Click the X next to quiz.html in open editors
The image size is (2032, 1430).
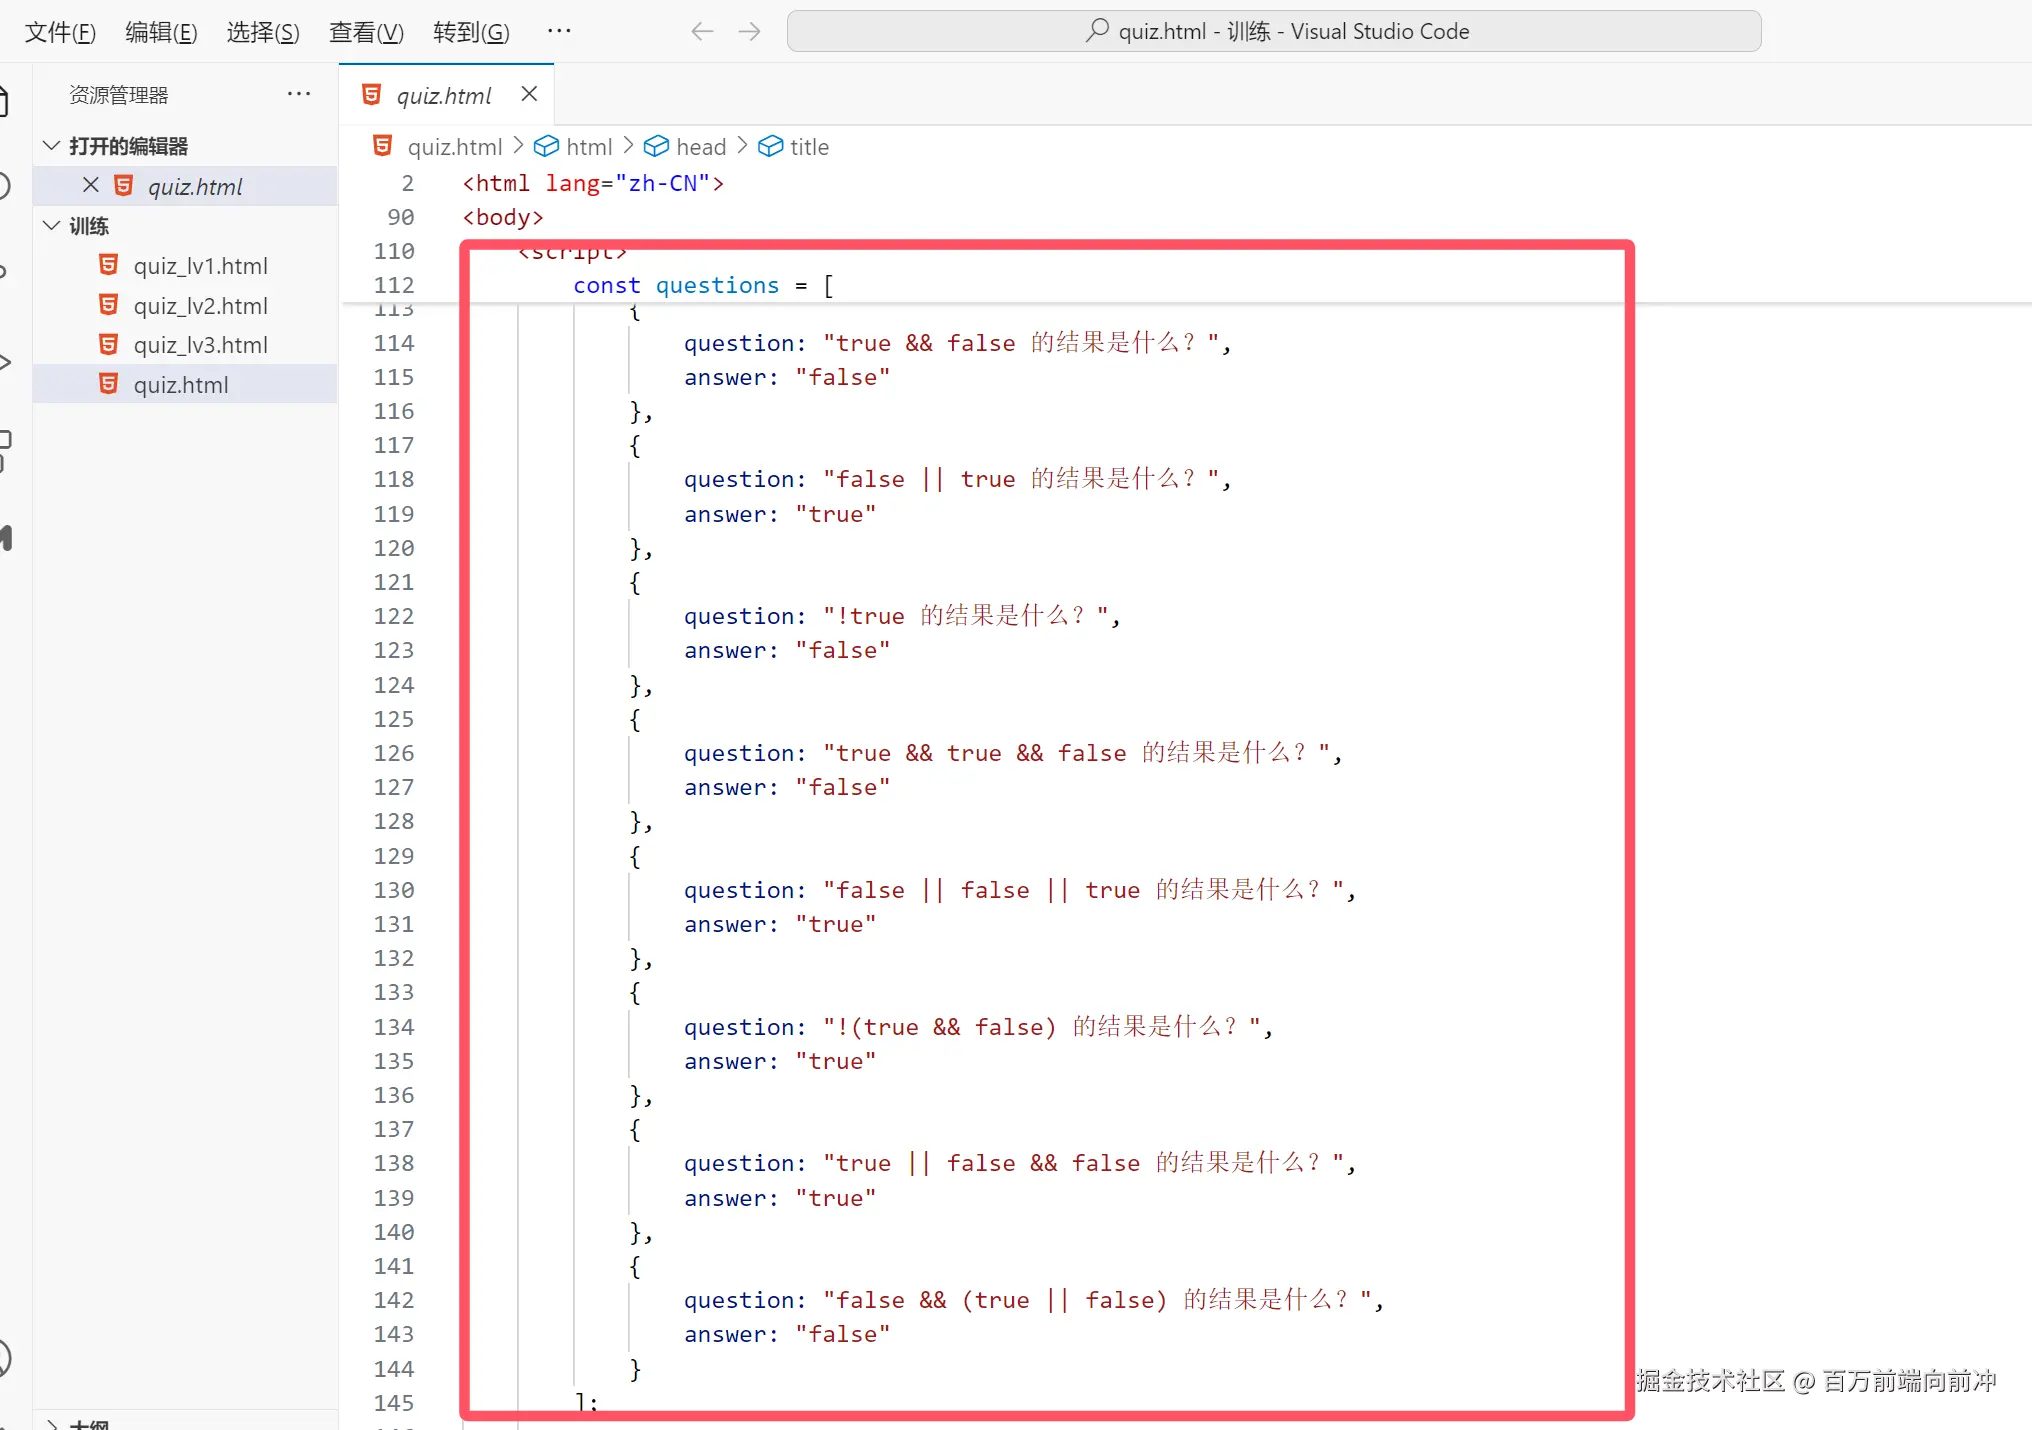(91, 185)
